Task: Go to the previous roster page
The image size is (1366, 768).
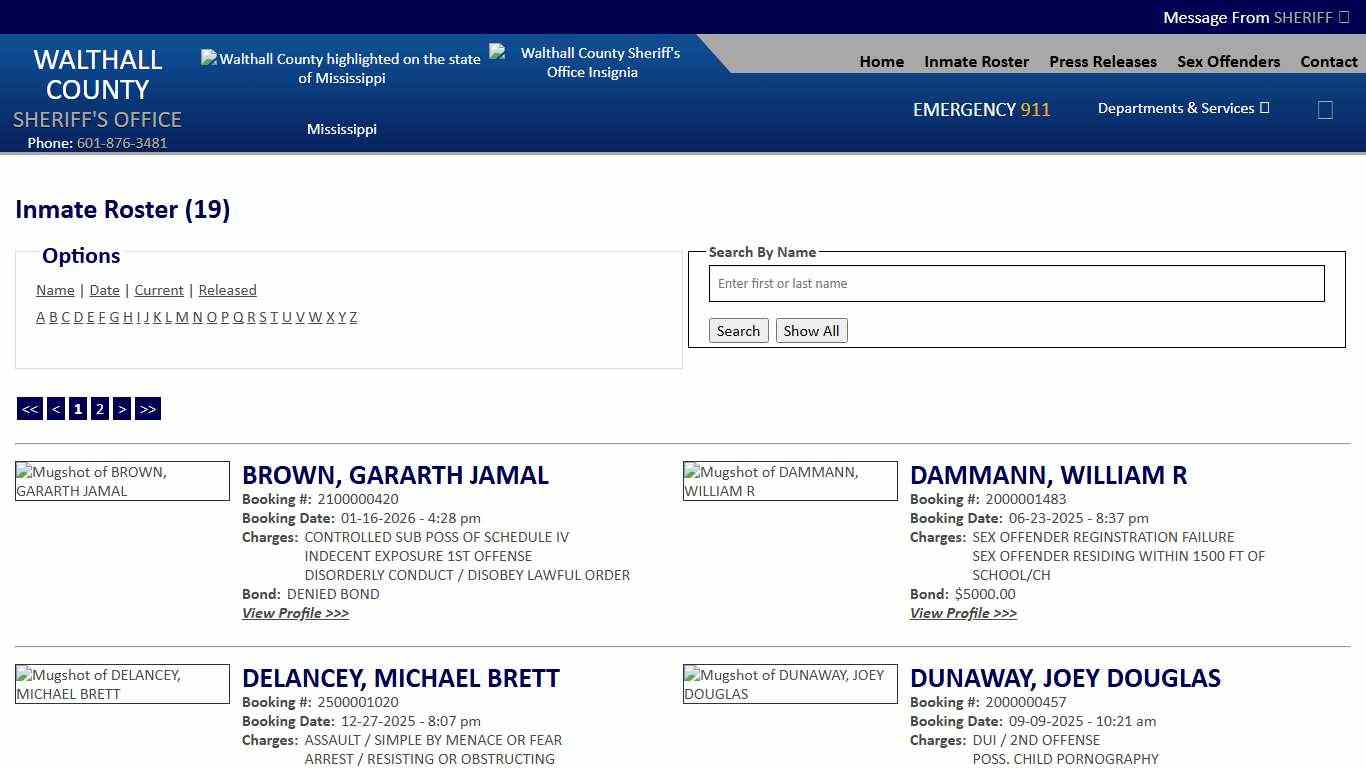Action: pyautogui.click(x=56, y=408)
